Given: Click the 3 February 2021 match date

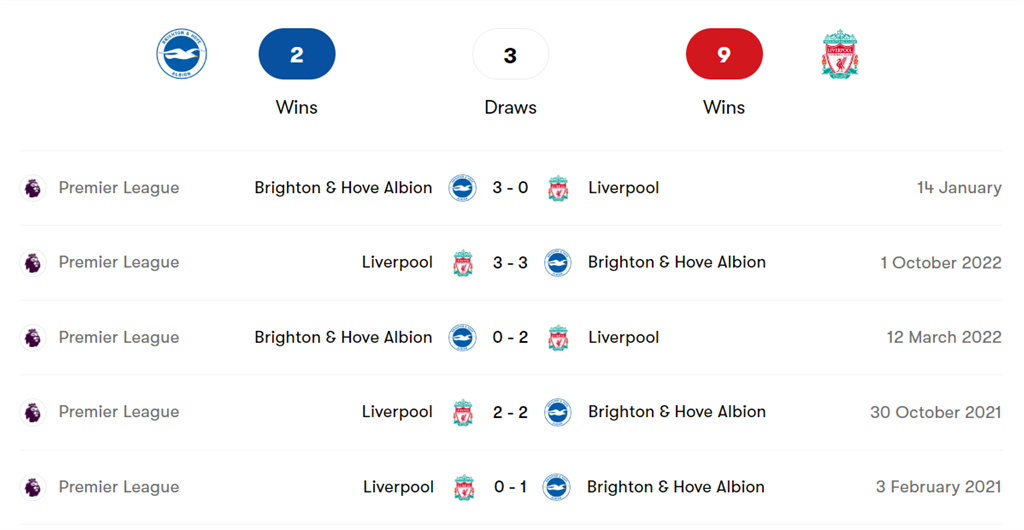Looking at the screenshot, I should coord(938,487).
